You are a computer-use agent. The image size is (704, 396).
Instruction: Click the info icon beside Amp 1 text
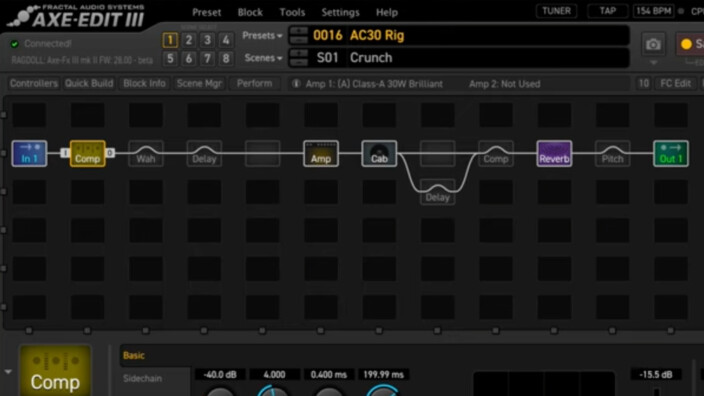[296, 84]
